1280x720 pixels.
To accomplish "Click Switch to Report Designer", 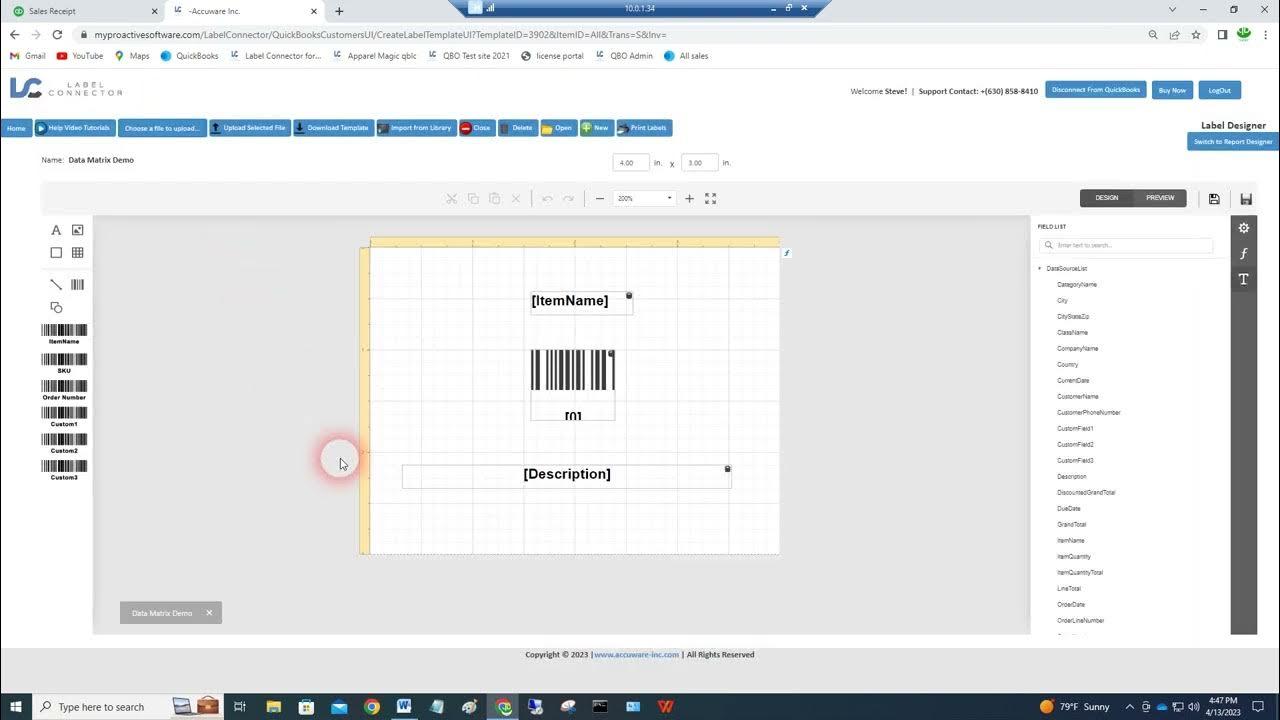I will click(x=1233, y=142).
